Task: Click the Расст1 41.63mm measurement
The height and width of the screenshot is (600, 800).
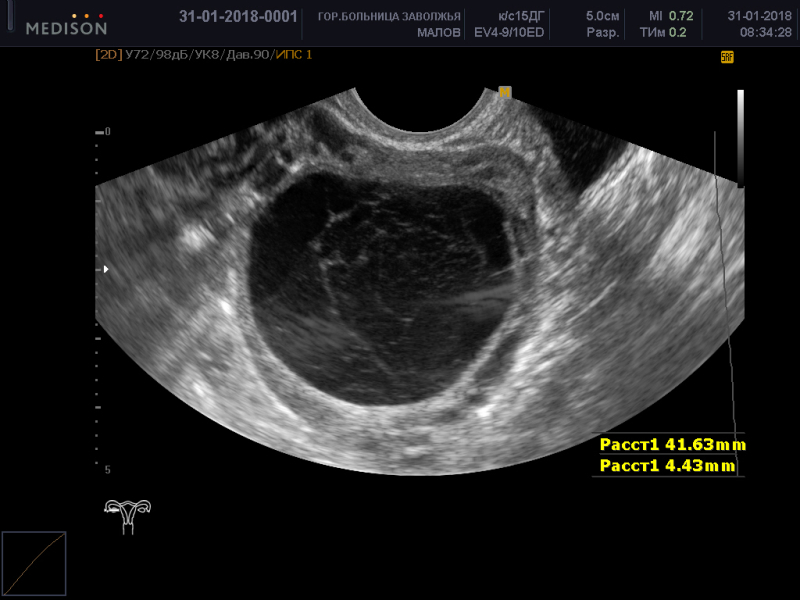Action: coord(672,445)
